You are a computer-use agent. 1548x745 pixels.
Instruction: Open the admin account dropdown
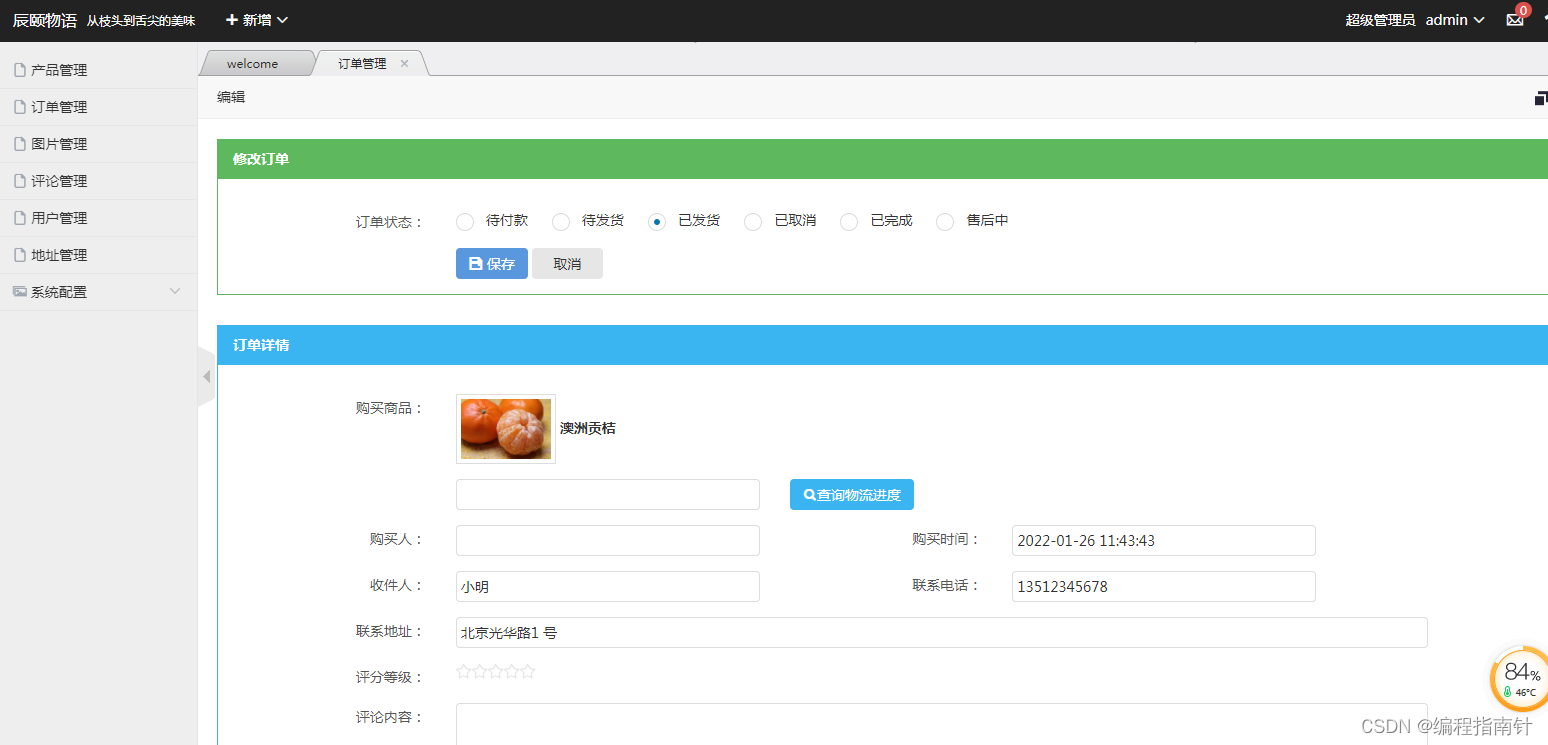pos(1455,20)
